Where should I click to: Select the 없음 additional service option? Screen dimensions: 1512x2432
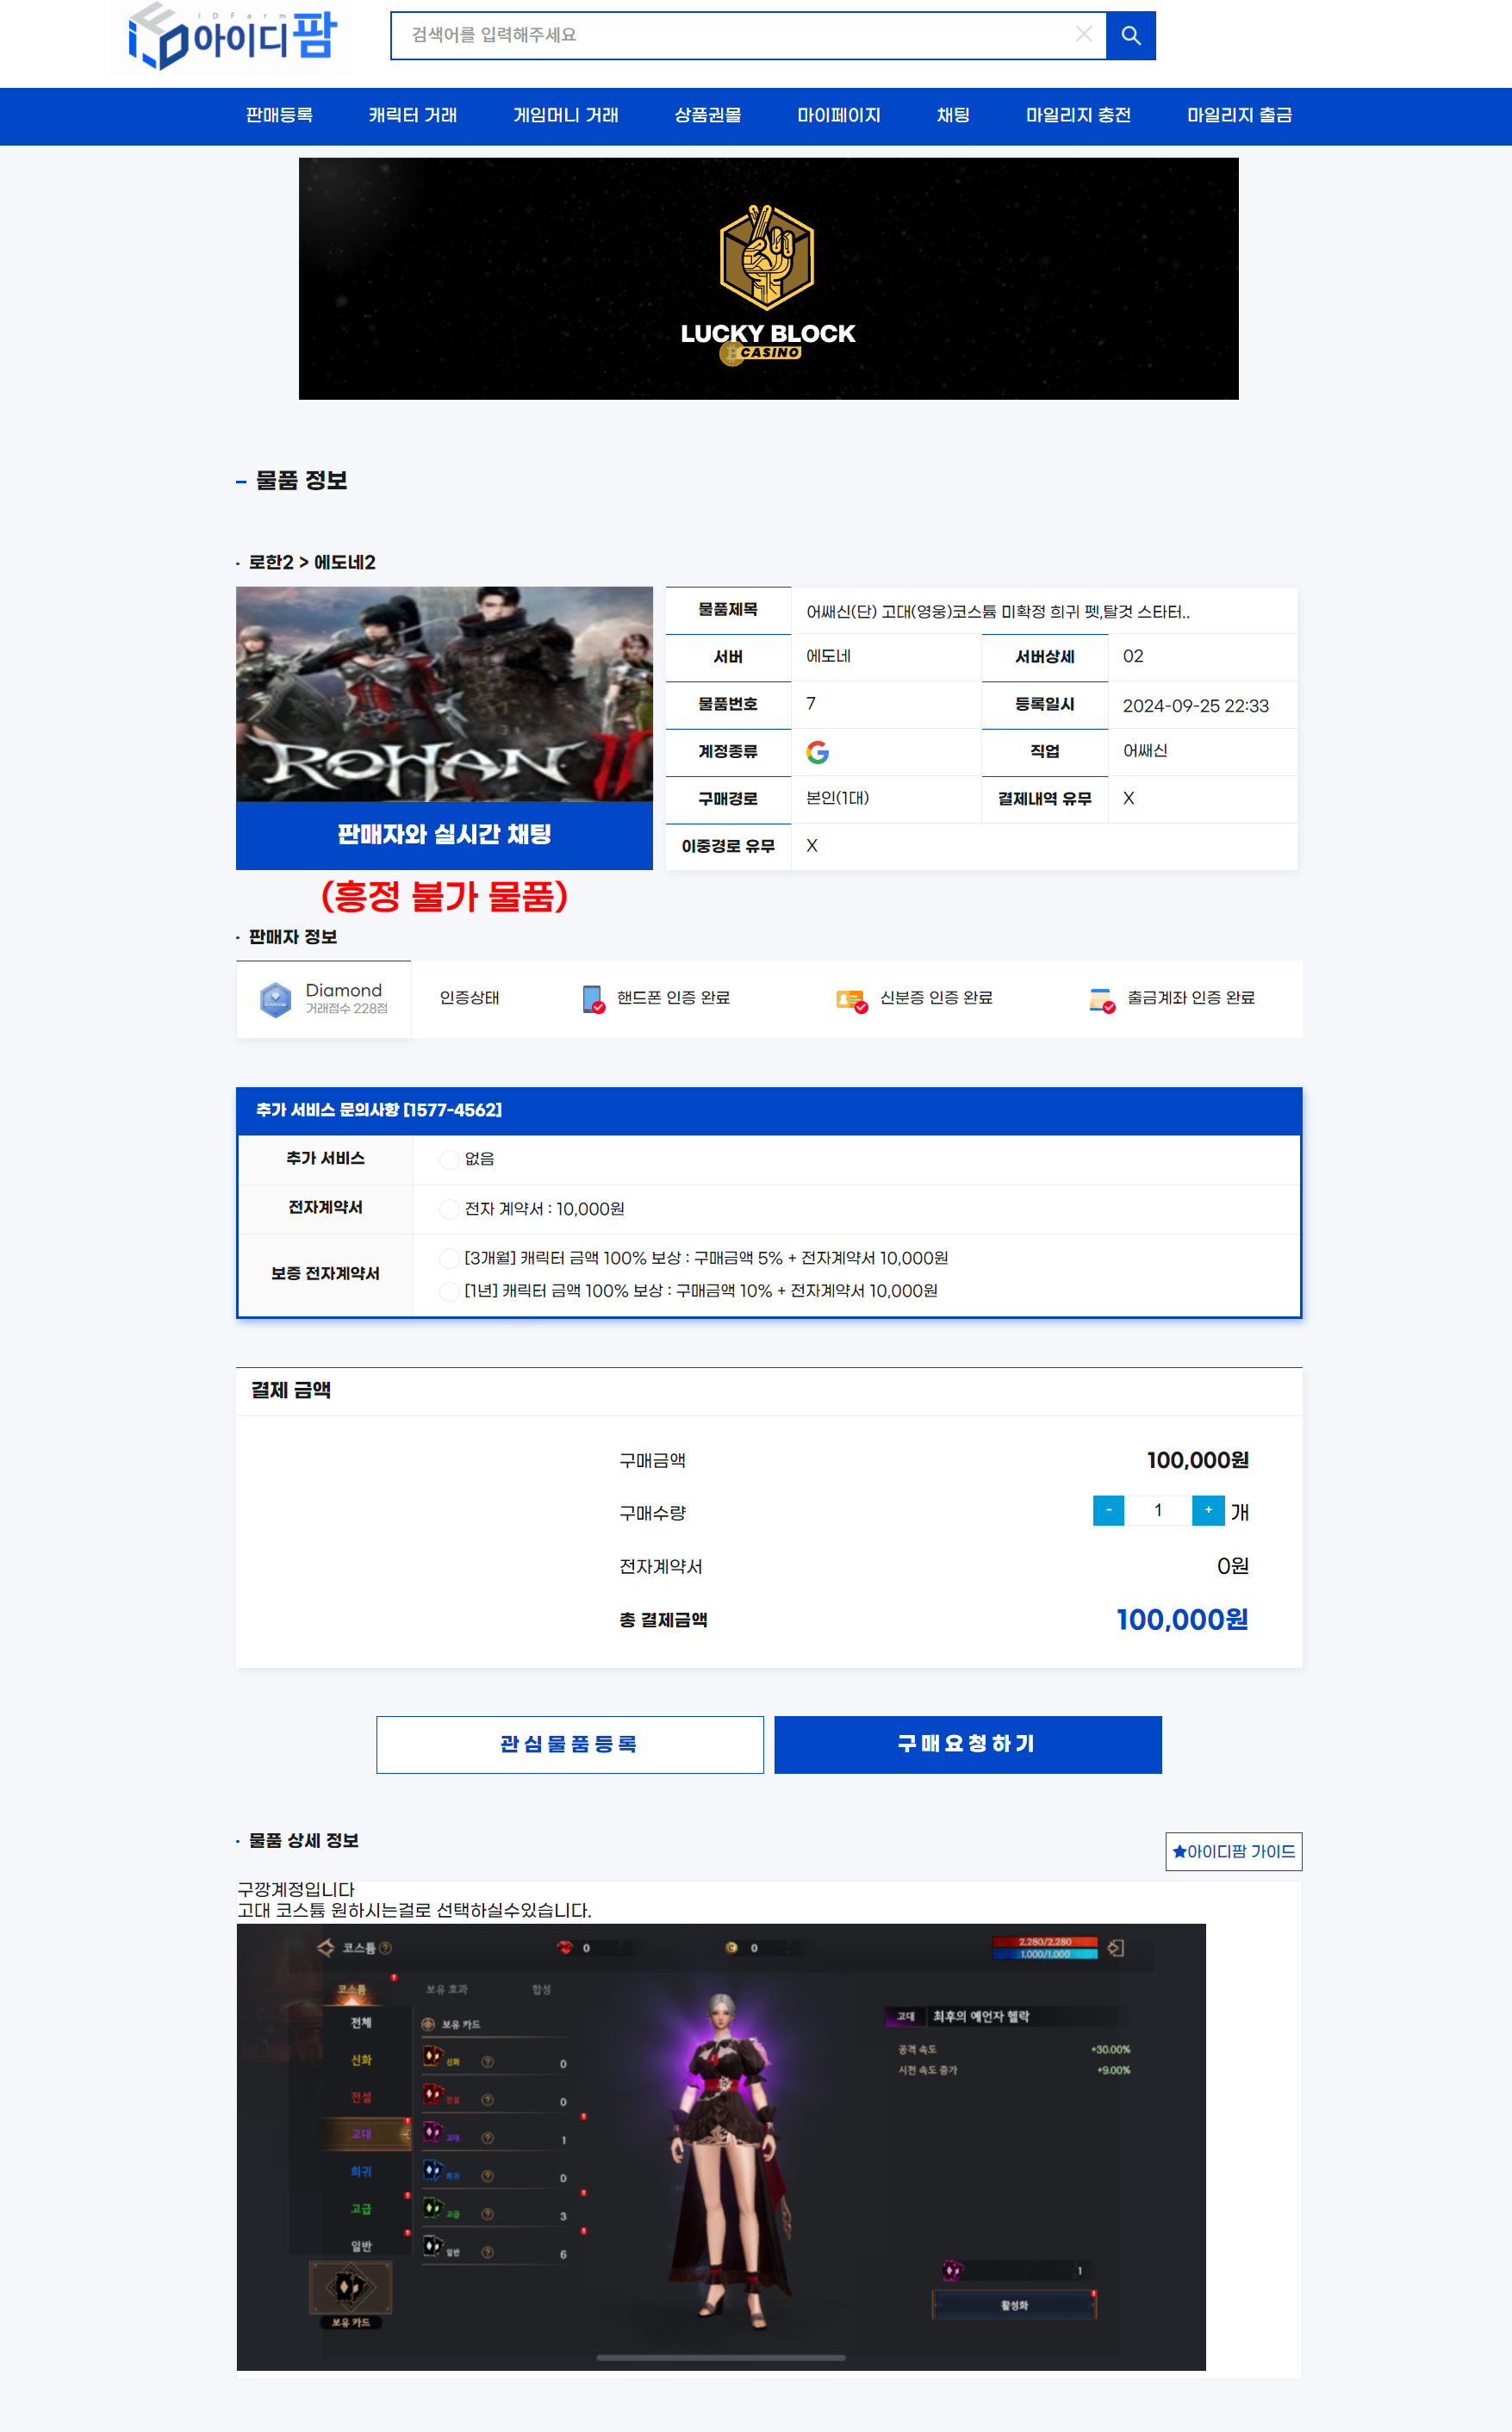click(x=449, y=1159)
